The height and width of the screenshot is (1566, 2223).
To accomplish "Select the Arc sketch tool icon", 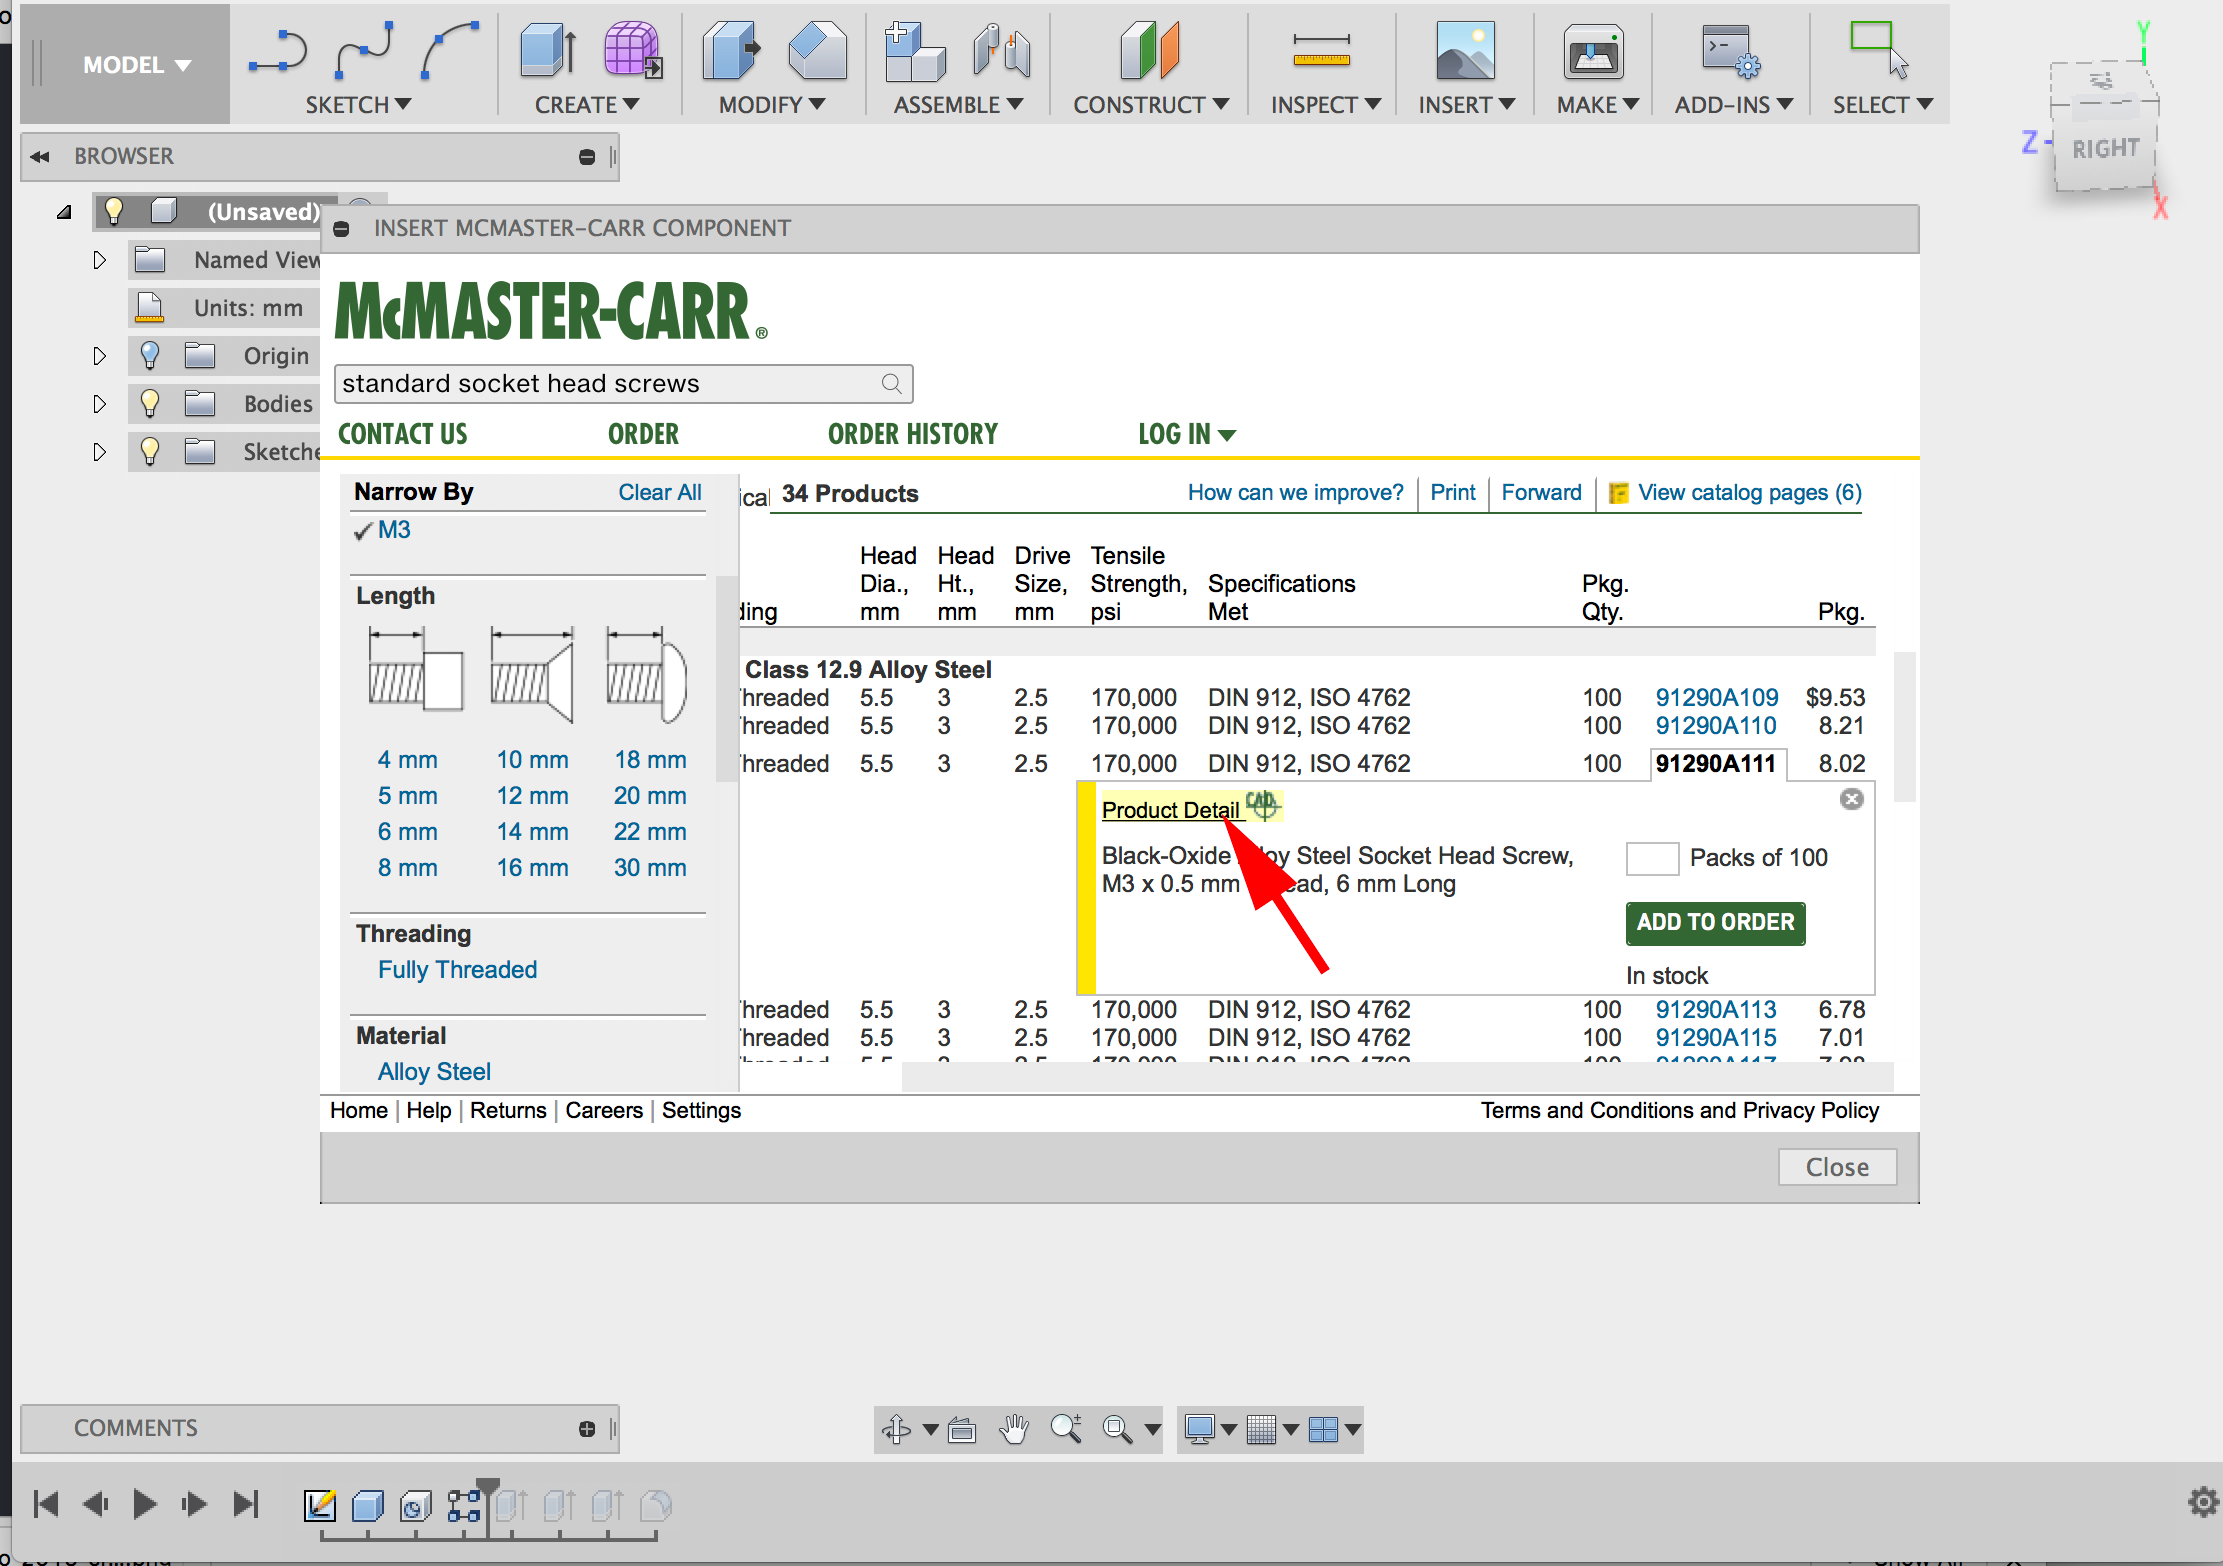I will coord(449,50).
